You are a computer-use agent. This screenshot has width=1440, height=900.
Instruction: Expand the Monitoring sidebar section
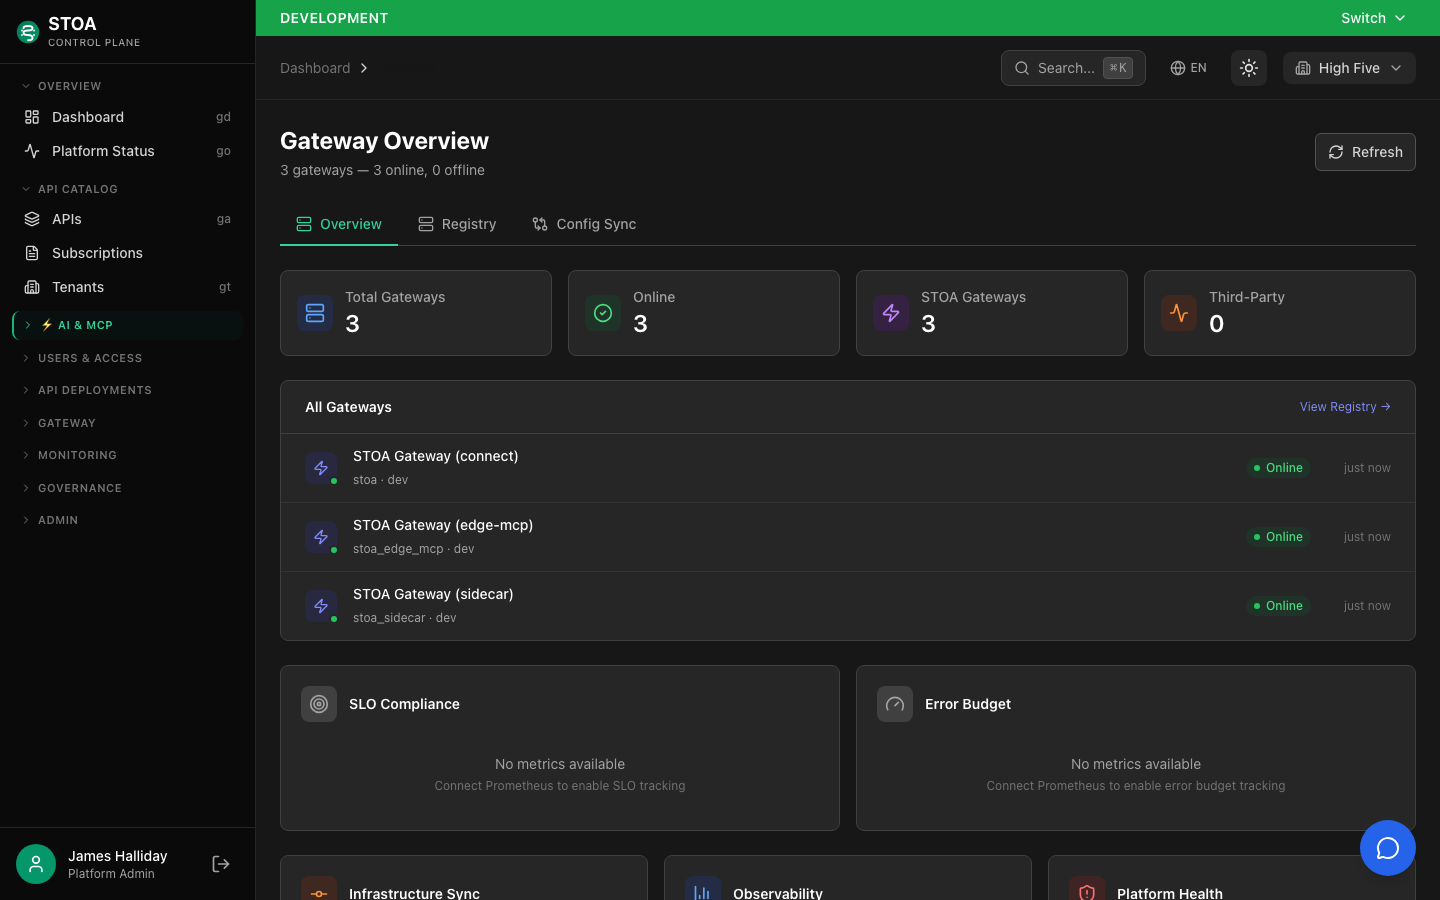pyautogui.click(x=127, y=455)
